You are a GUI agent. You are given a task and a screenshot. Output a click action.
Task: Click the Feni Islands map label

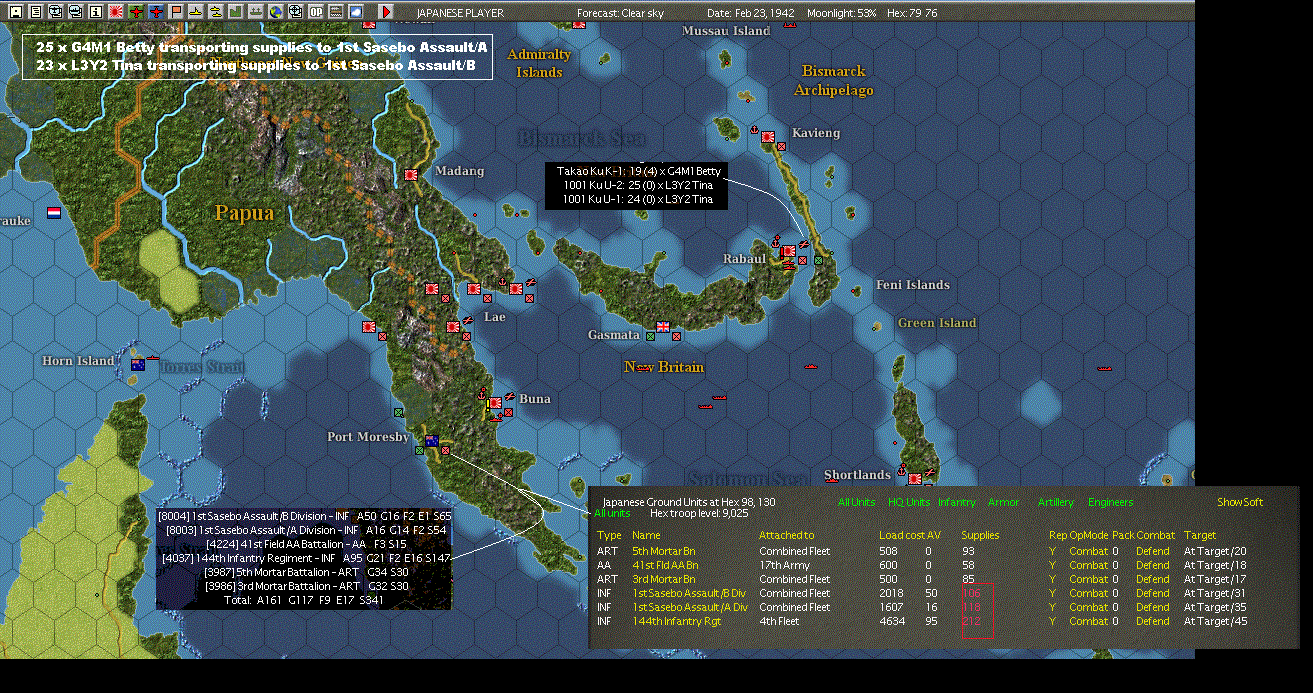tap(913, 285)
